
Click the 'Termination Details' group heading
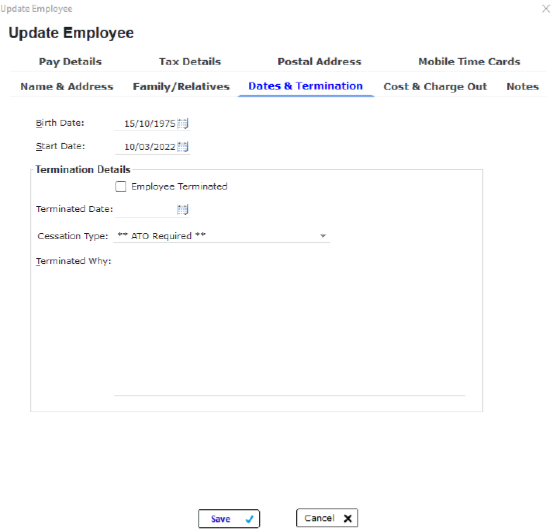[83, 170]
